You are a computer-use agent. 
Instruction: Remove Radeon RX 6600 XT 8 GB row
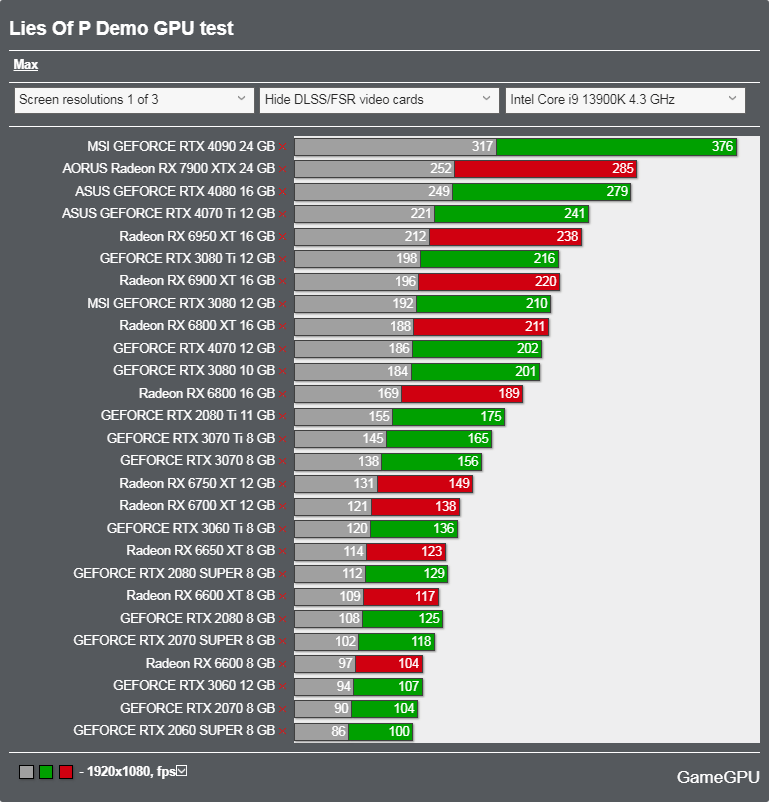coord(282,597)
